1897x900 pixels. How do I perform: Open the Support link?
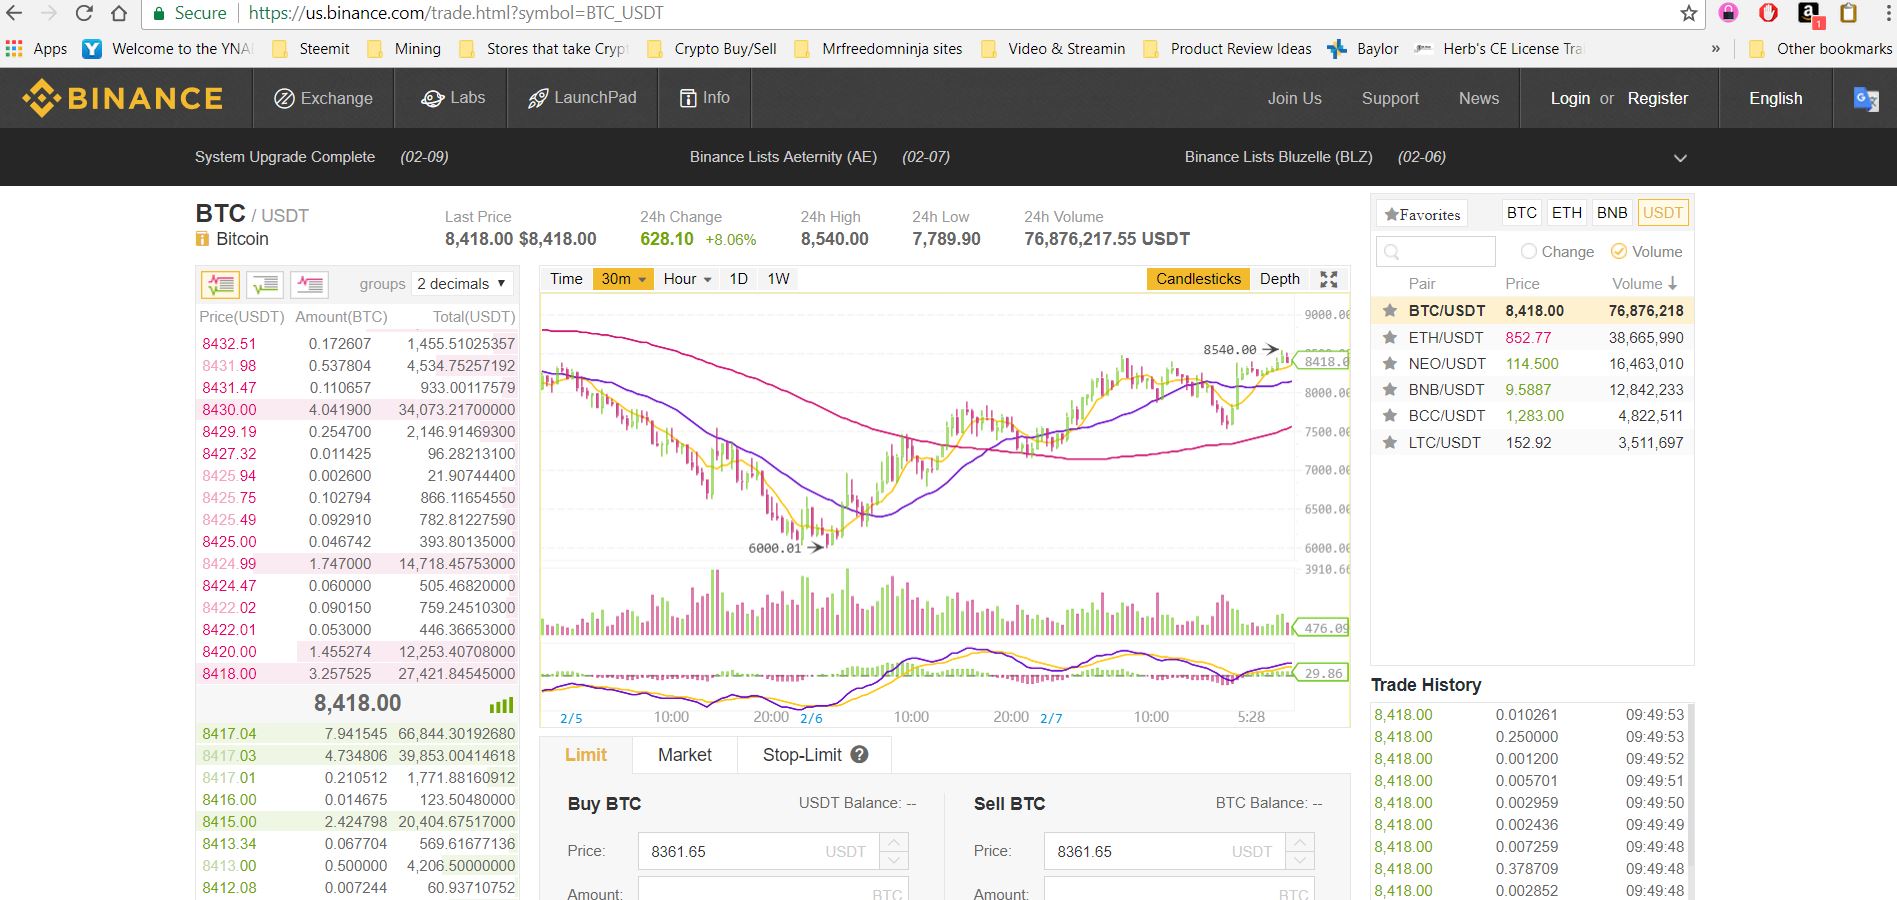(x=1390, y=98)
